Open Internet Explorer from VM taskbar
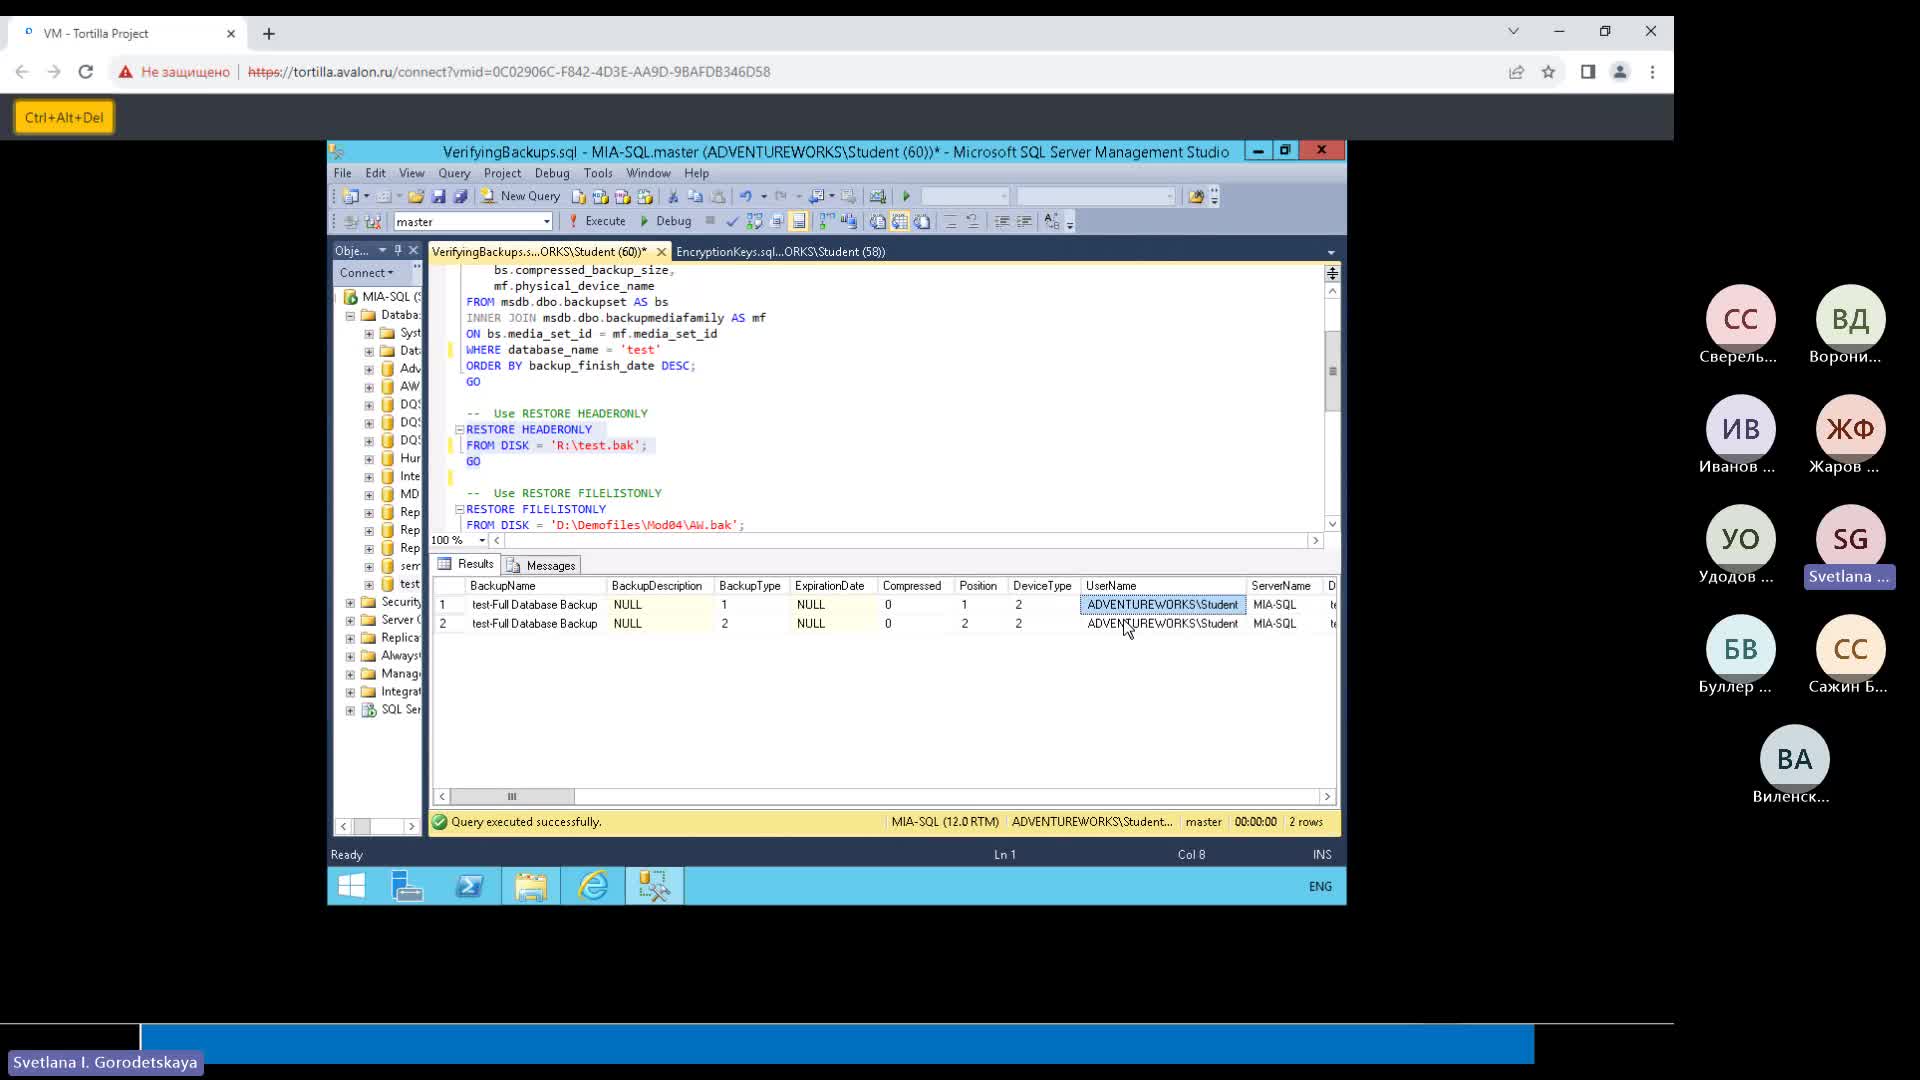This screenshot has height=1080, width=1920. pyautogui.click(x=593, y=886)
